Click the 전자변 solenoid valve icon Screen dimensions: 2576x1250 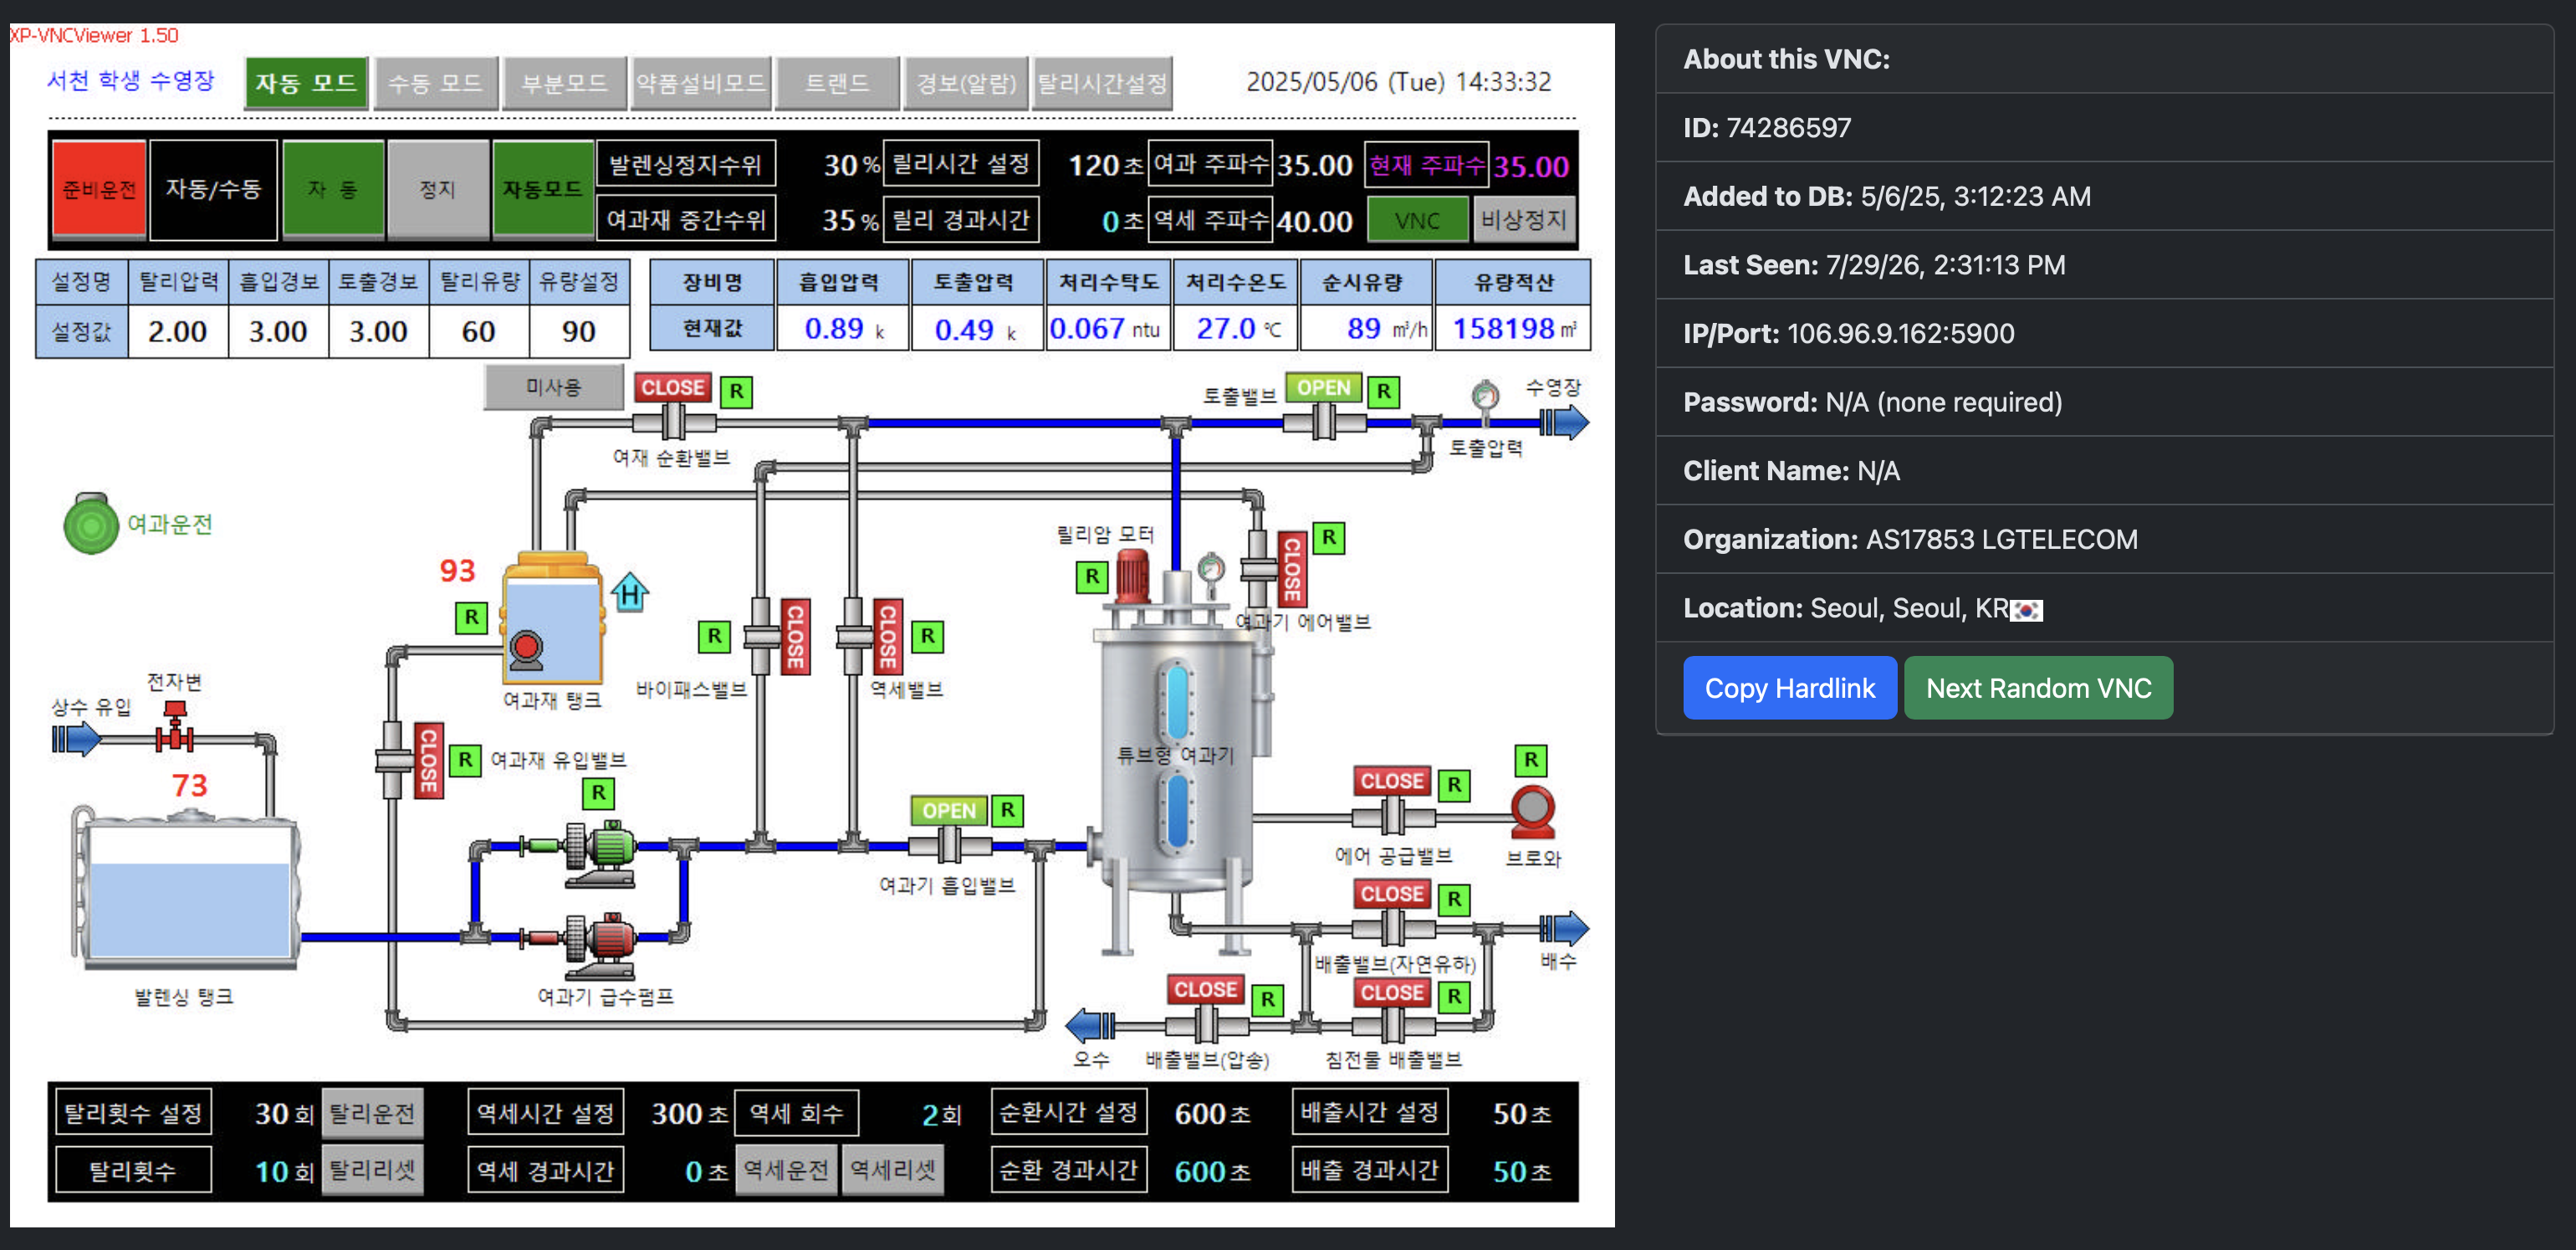tap(175, 727)
